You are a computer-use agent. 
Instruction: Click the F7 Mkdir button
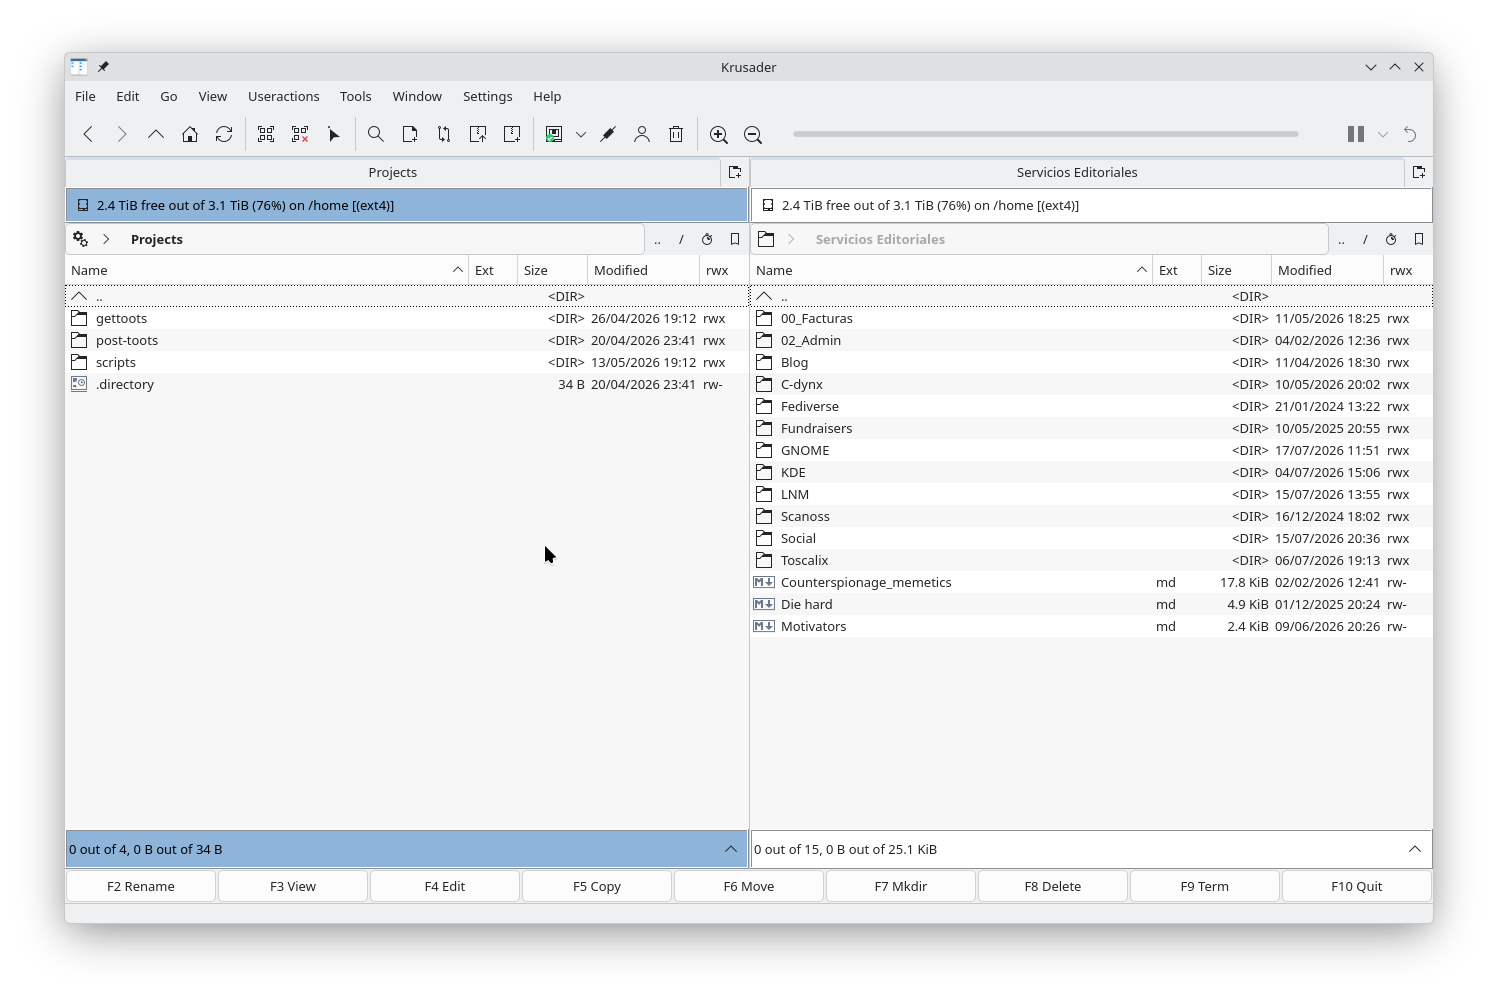901,886
